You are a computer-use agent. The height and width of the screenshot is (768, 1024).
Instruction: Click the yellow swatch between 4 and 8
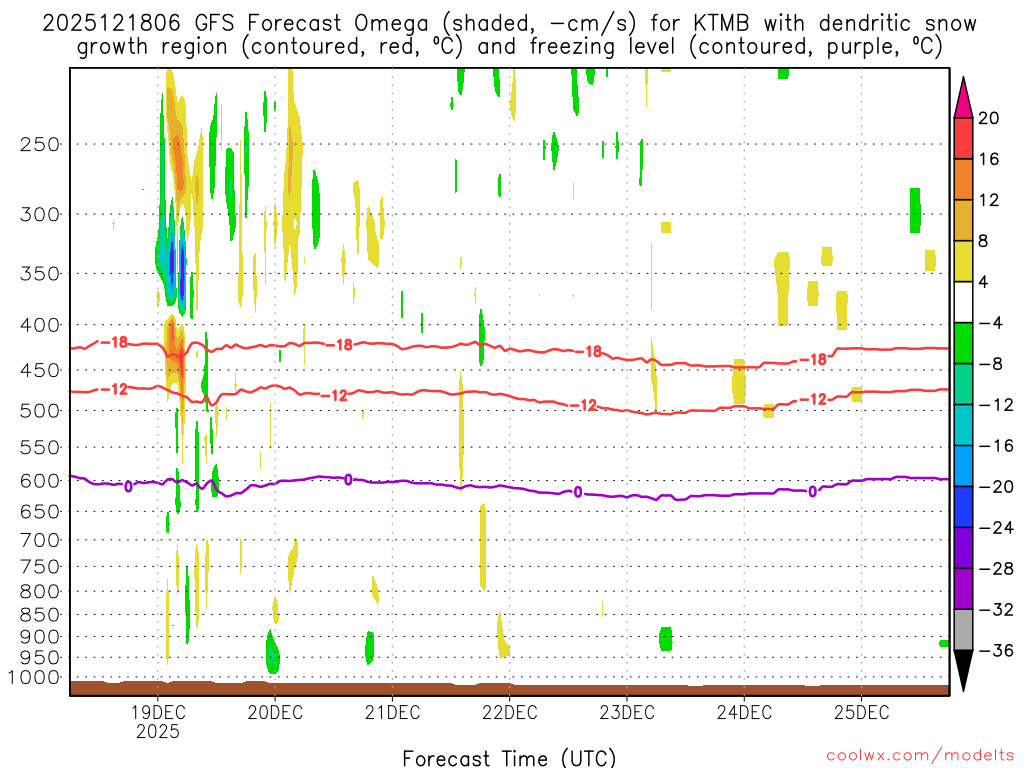pos(963,261)
